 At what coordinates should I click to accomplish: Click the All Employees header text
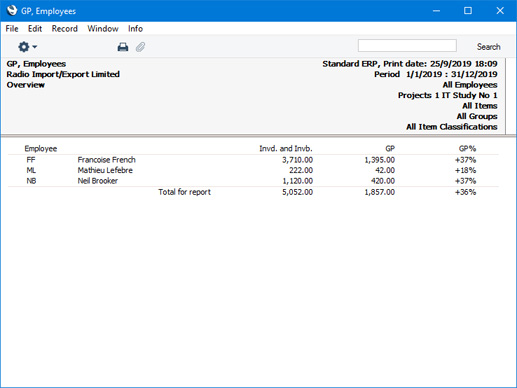coord(470,85)
